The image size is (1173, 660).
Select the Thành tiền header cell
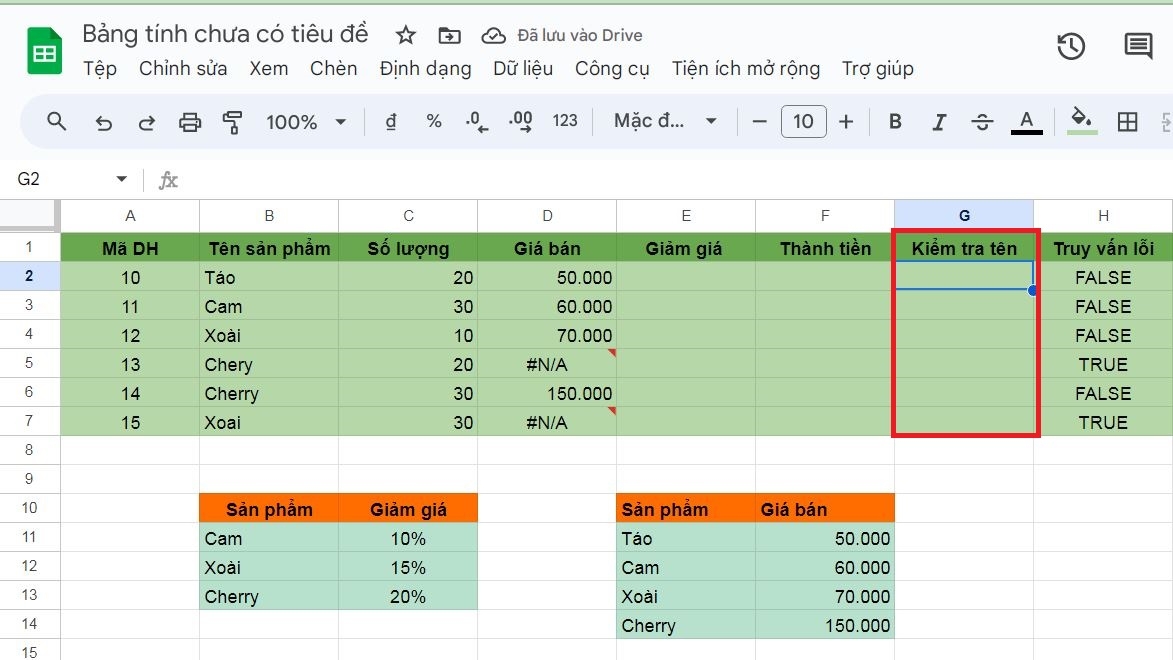pyautogui.click(x=825, y=248)
